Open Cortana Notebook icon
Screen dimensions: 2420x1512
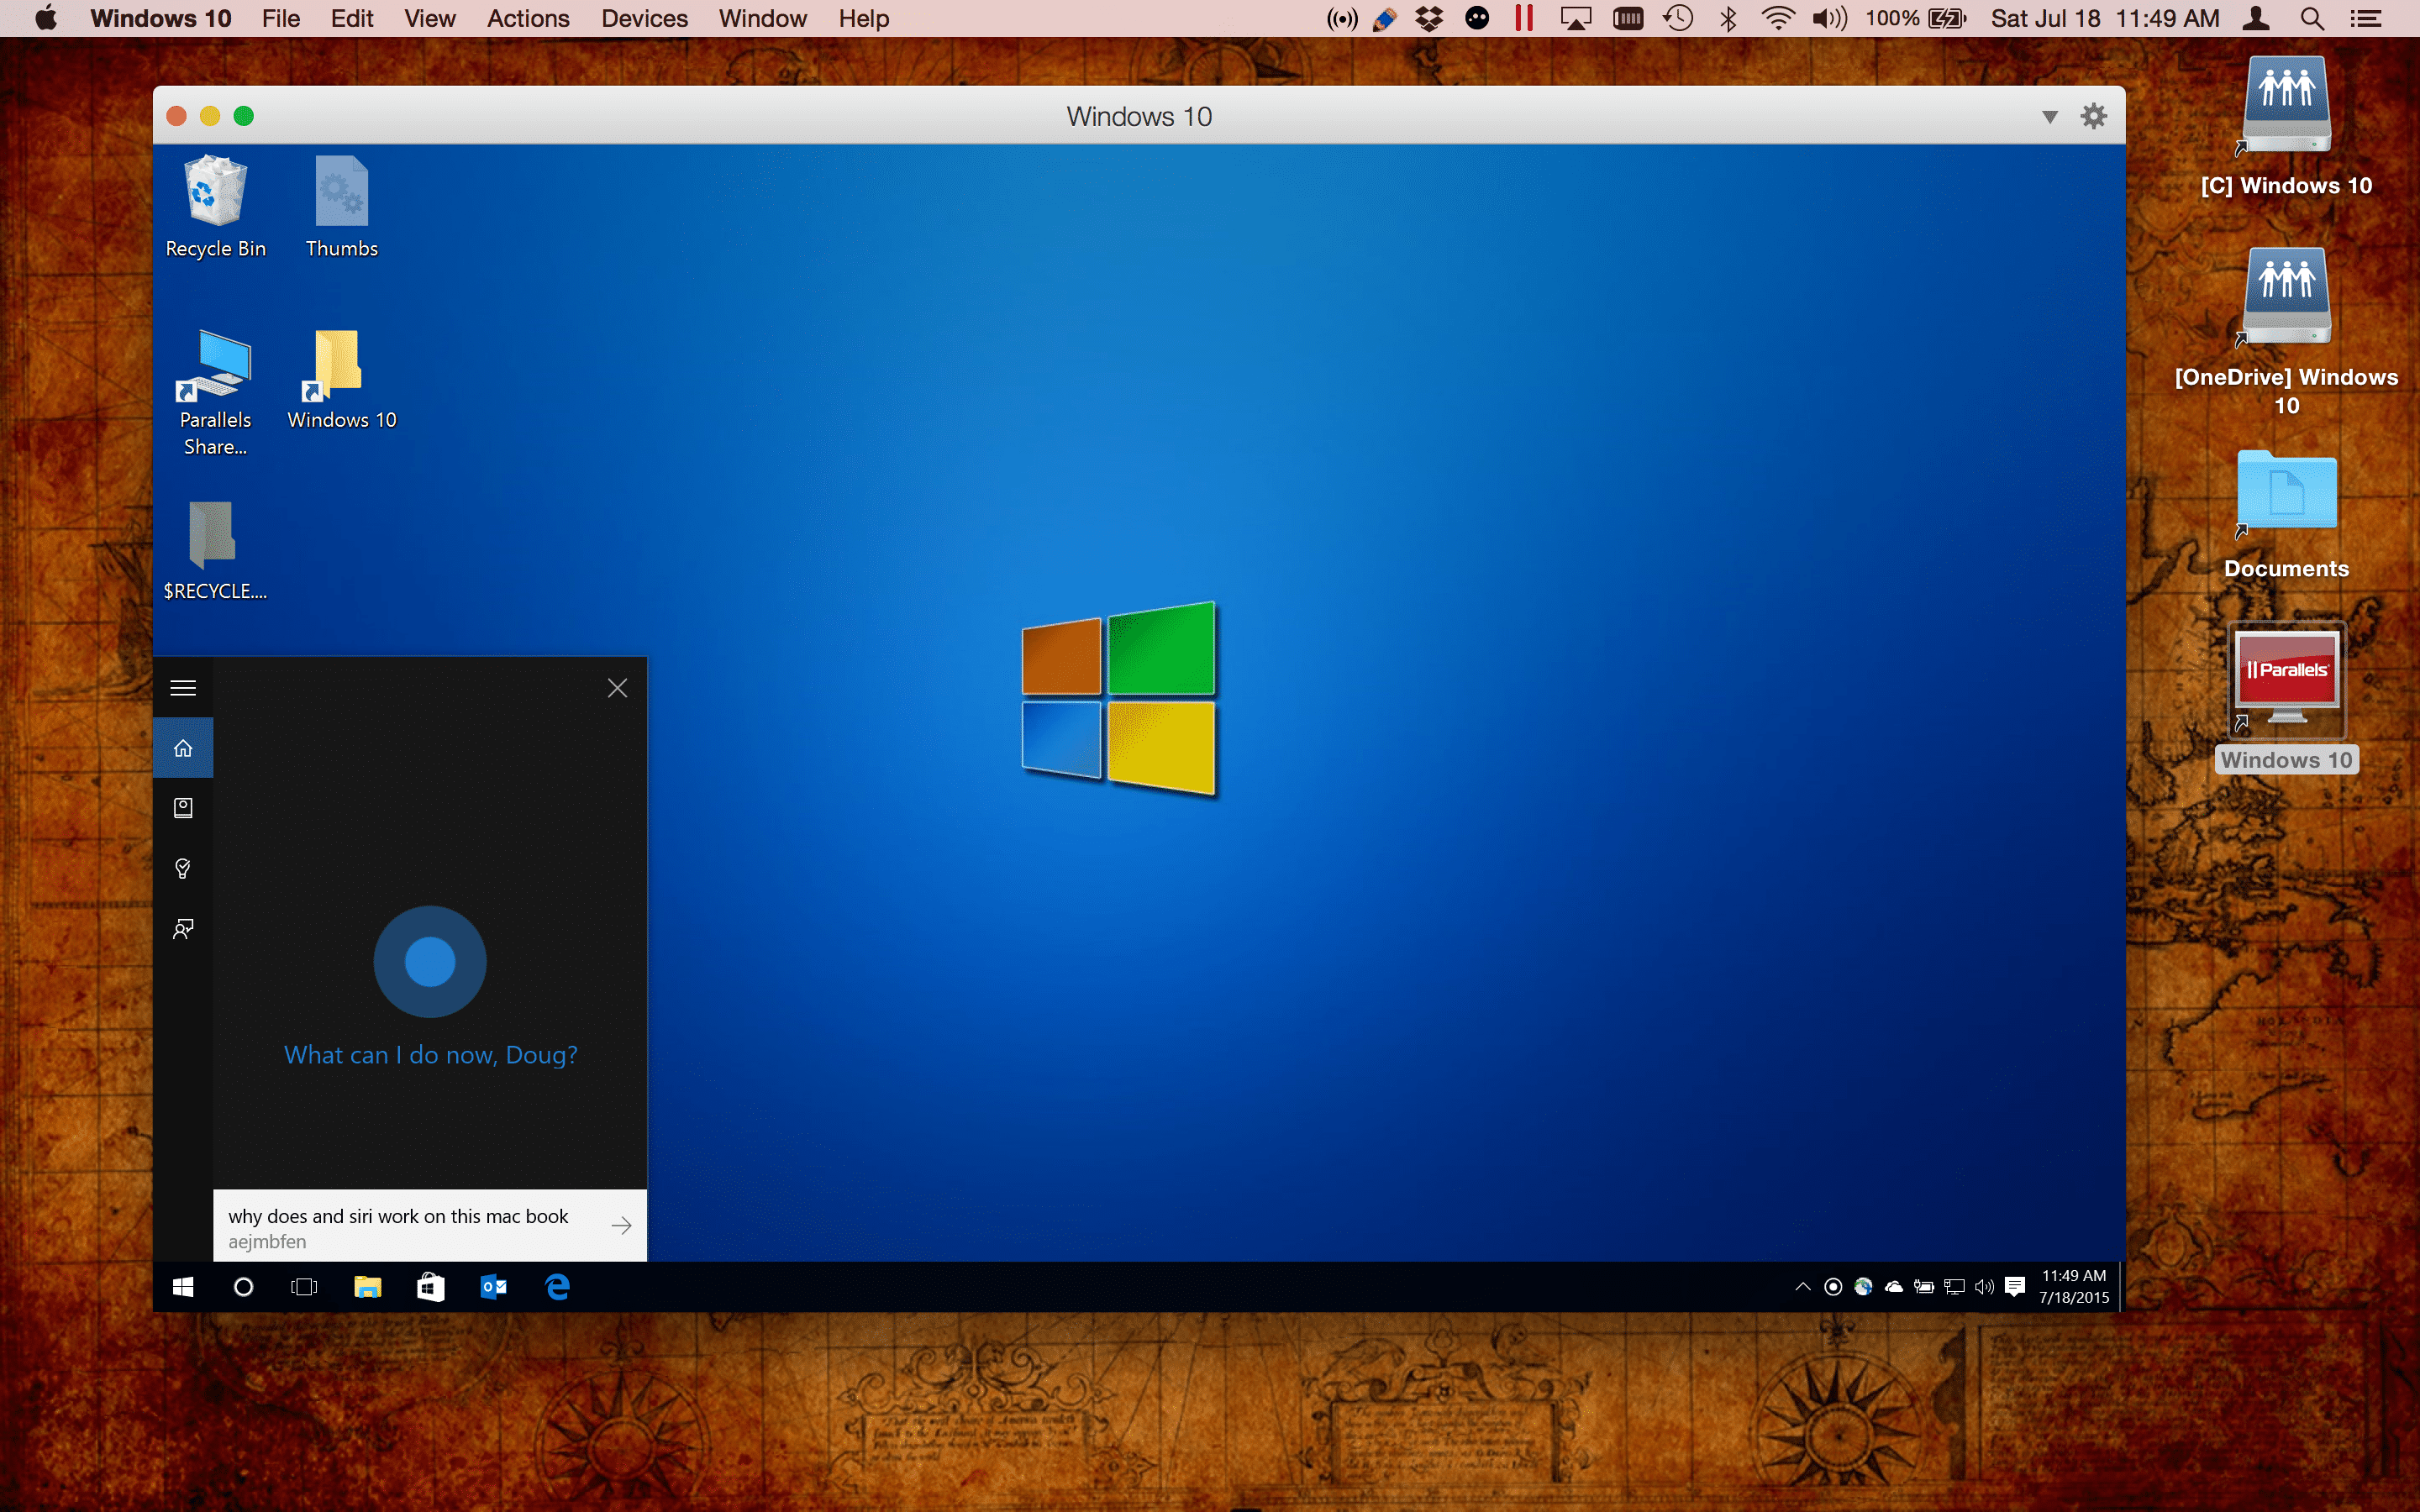183,808
